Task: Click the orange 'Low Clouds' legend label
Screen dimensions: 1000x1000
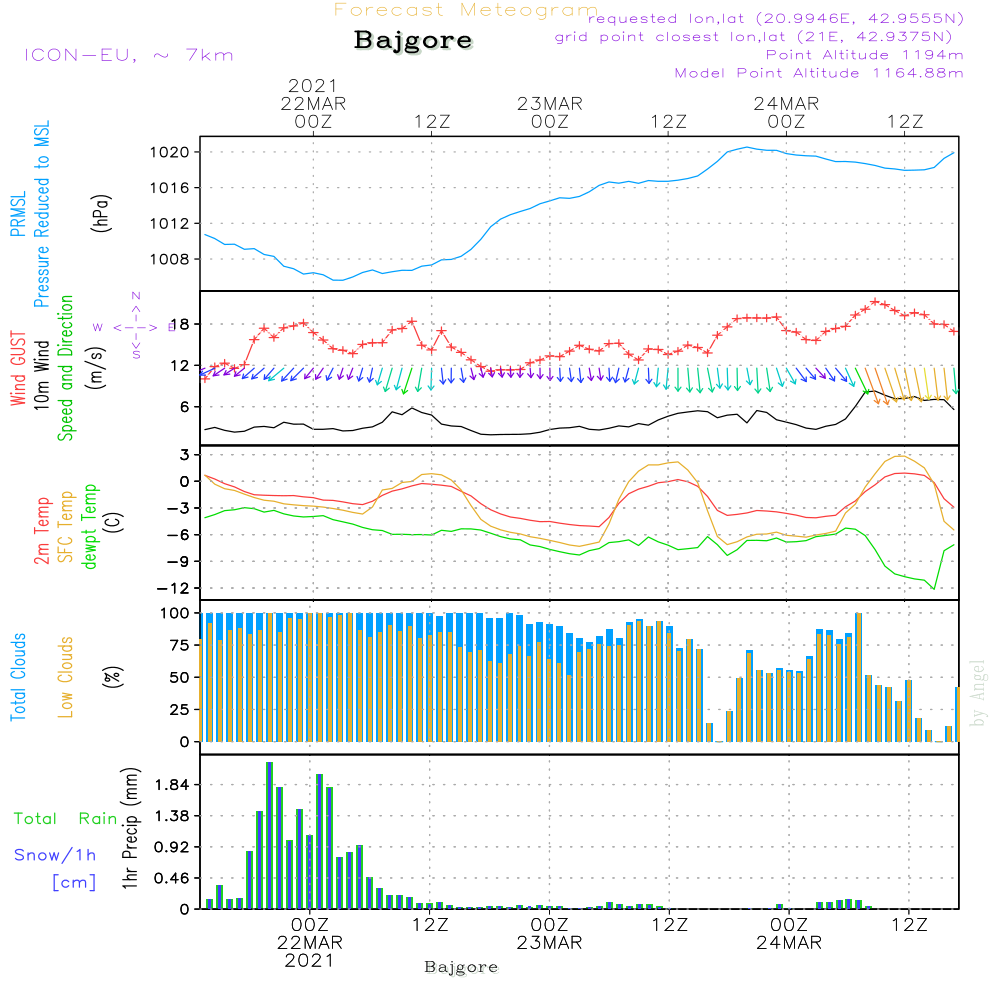Action: pos(65,677)
